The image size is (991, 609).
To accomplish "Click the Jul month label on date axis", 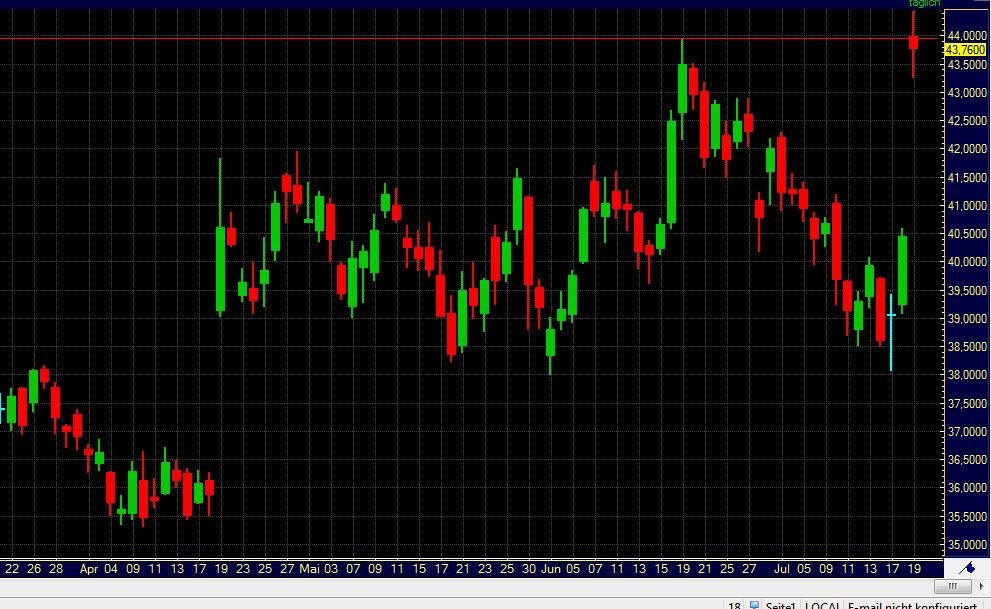I will tap(782, 569).
